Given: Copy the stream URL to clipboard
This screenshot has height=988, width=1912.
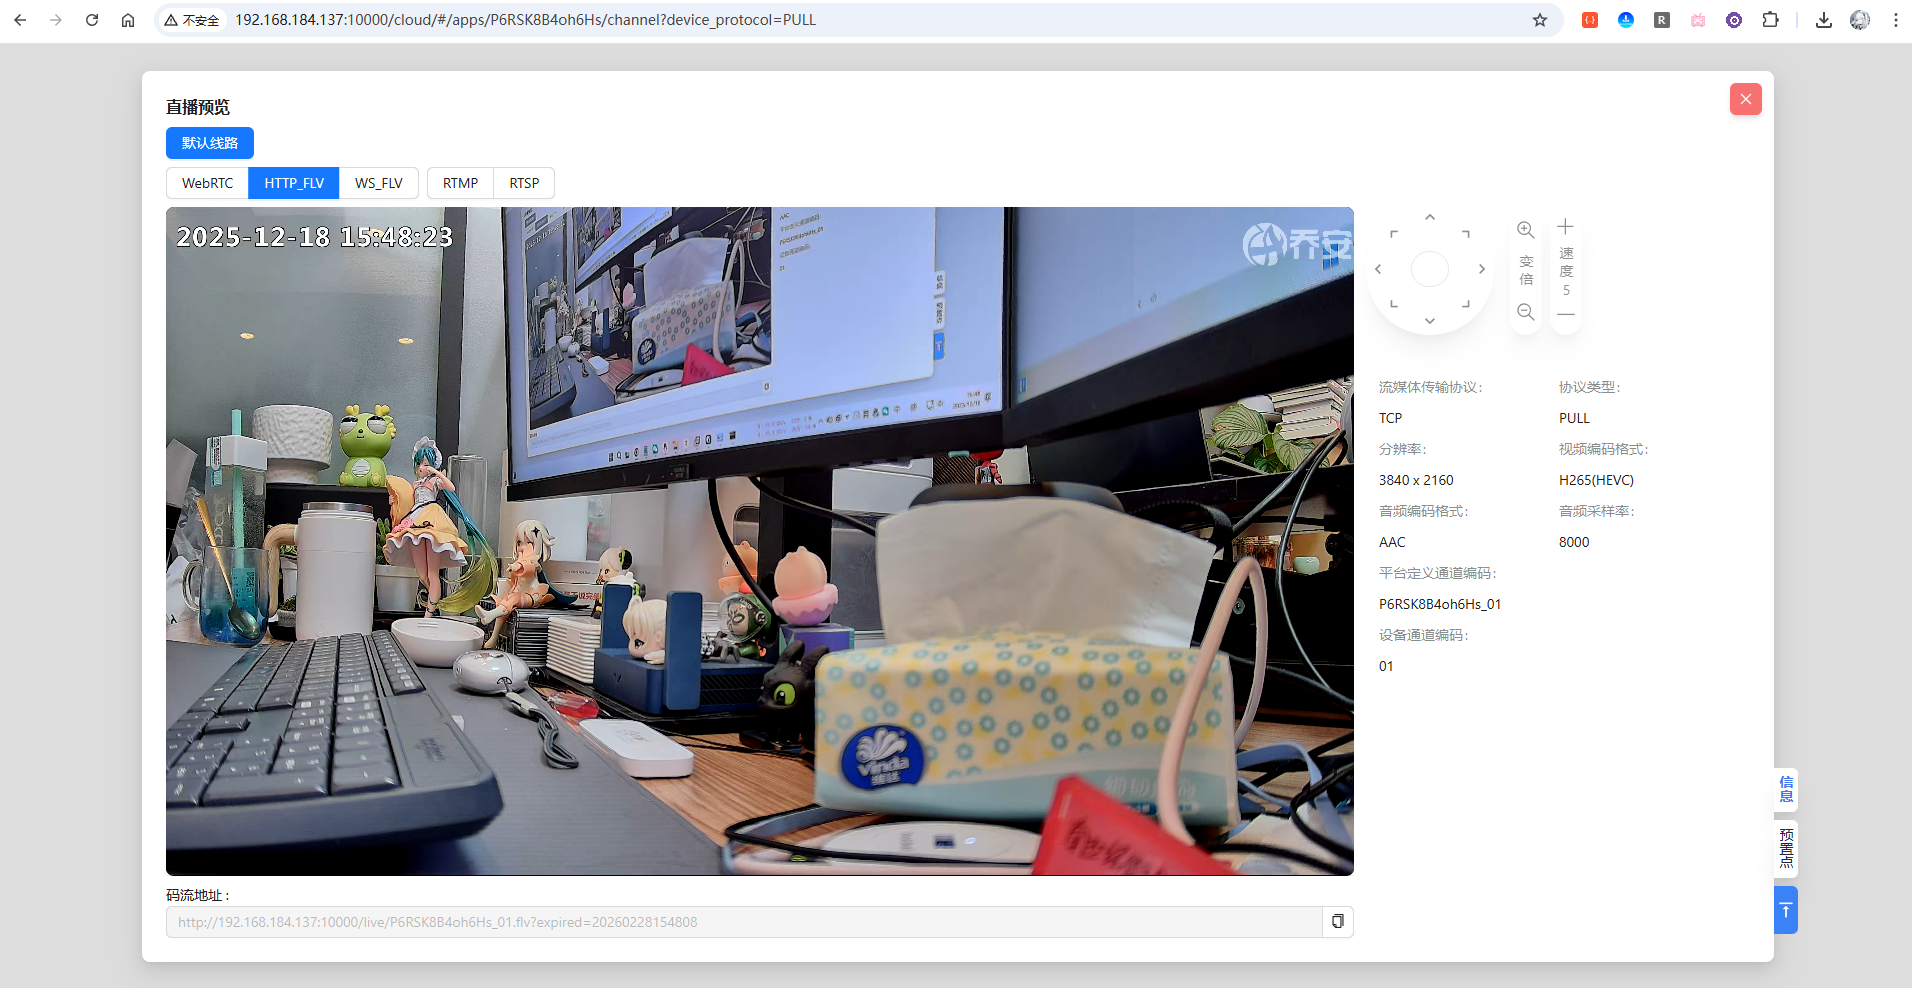Looking at the screenshot, I should pos(1338,922).
